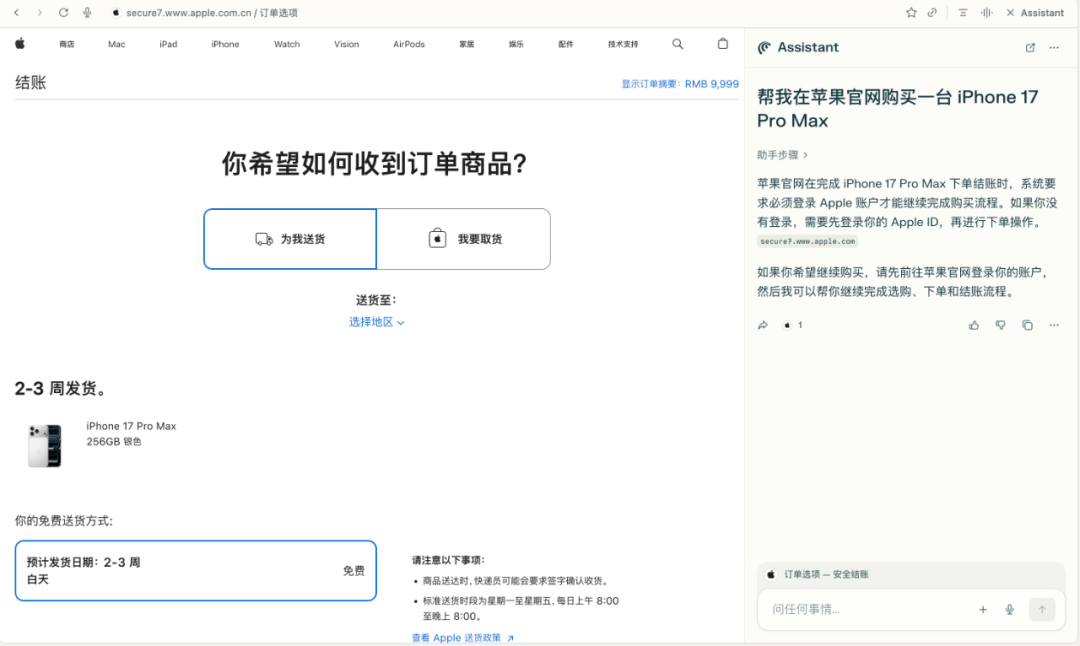Screen dimensions: 1080x646
Task: Open the 技术支持 menu item
Action: pyautogui.click(x=622, y=44)
